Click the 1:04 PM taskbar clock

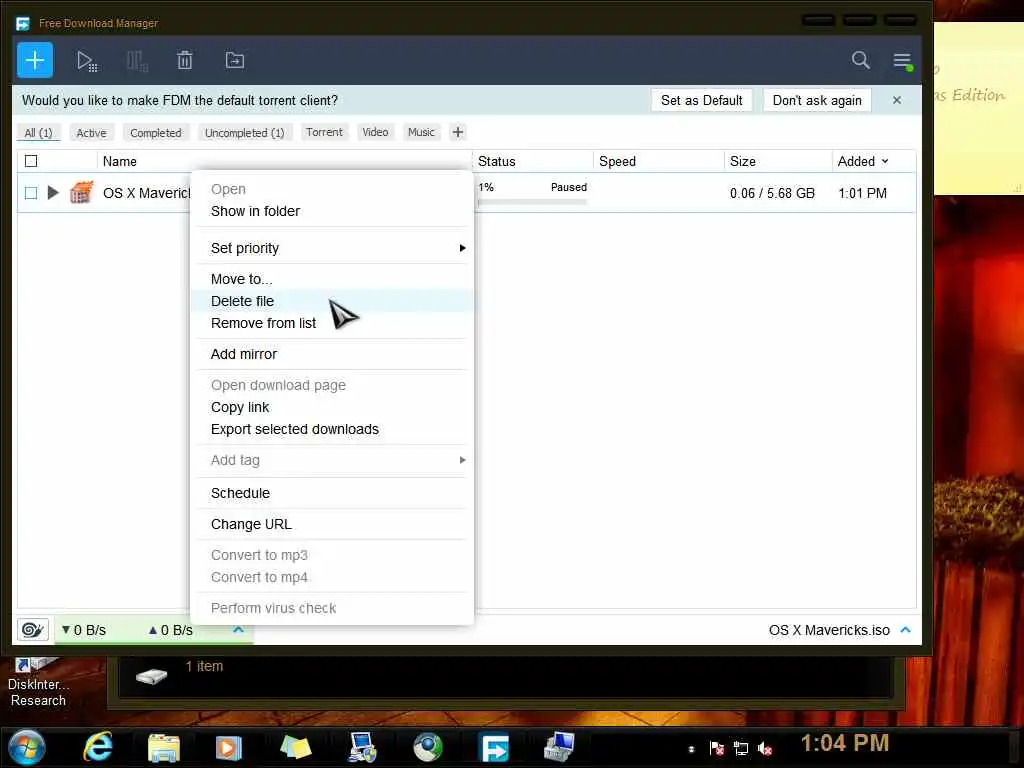click(845, 743)
